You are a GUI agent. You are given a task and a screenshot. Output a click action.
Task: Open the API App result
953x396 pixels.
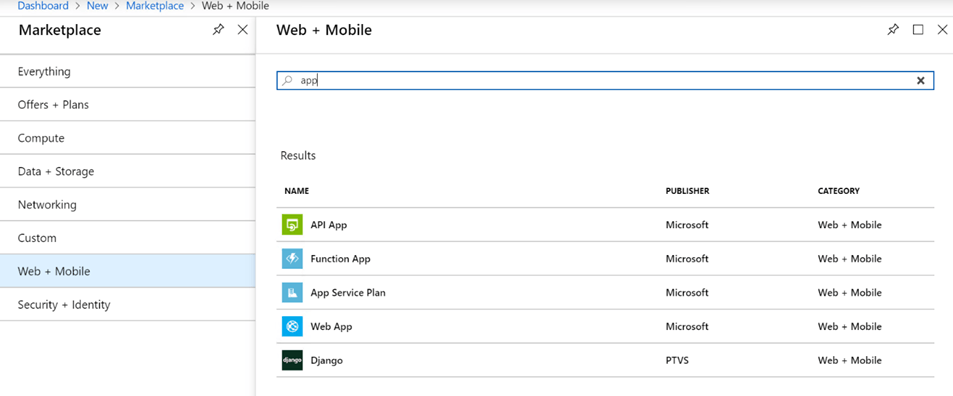point(605,225)
